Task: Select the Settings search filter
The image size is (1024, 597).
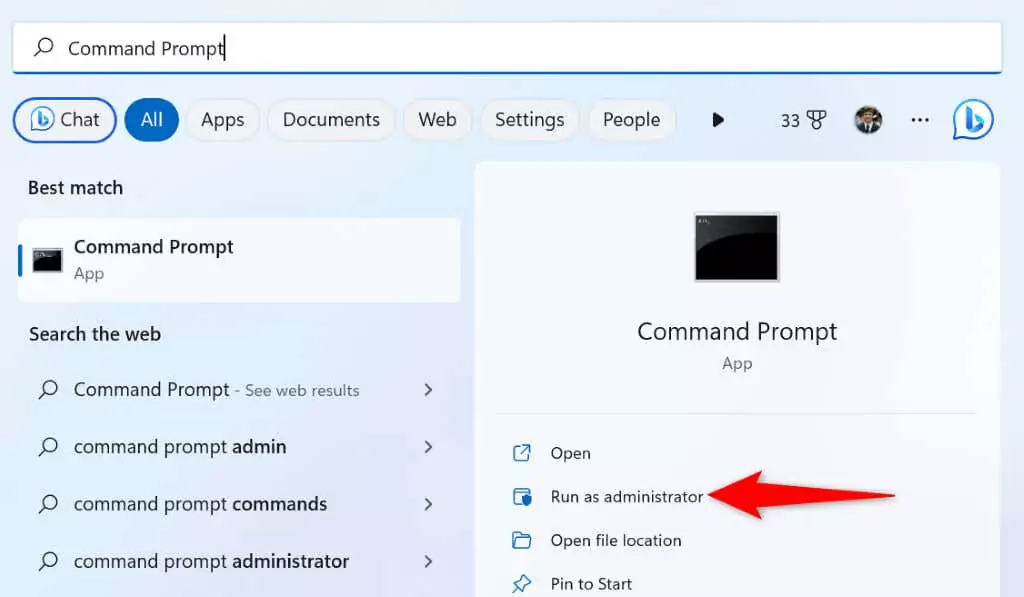Action: coord(529,119)
